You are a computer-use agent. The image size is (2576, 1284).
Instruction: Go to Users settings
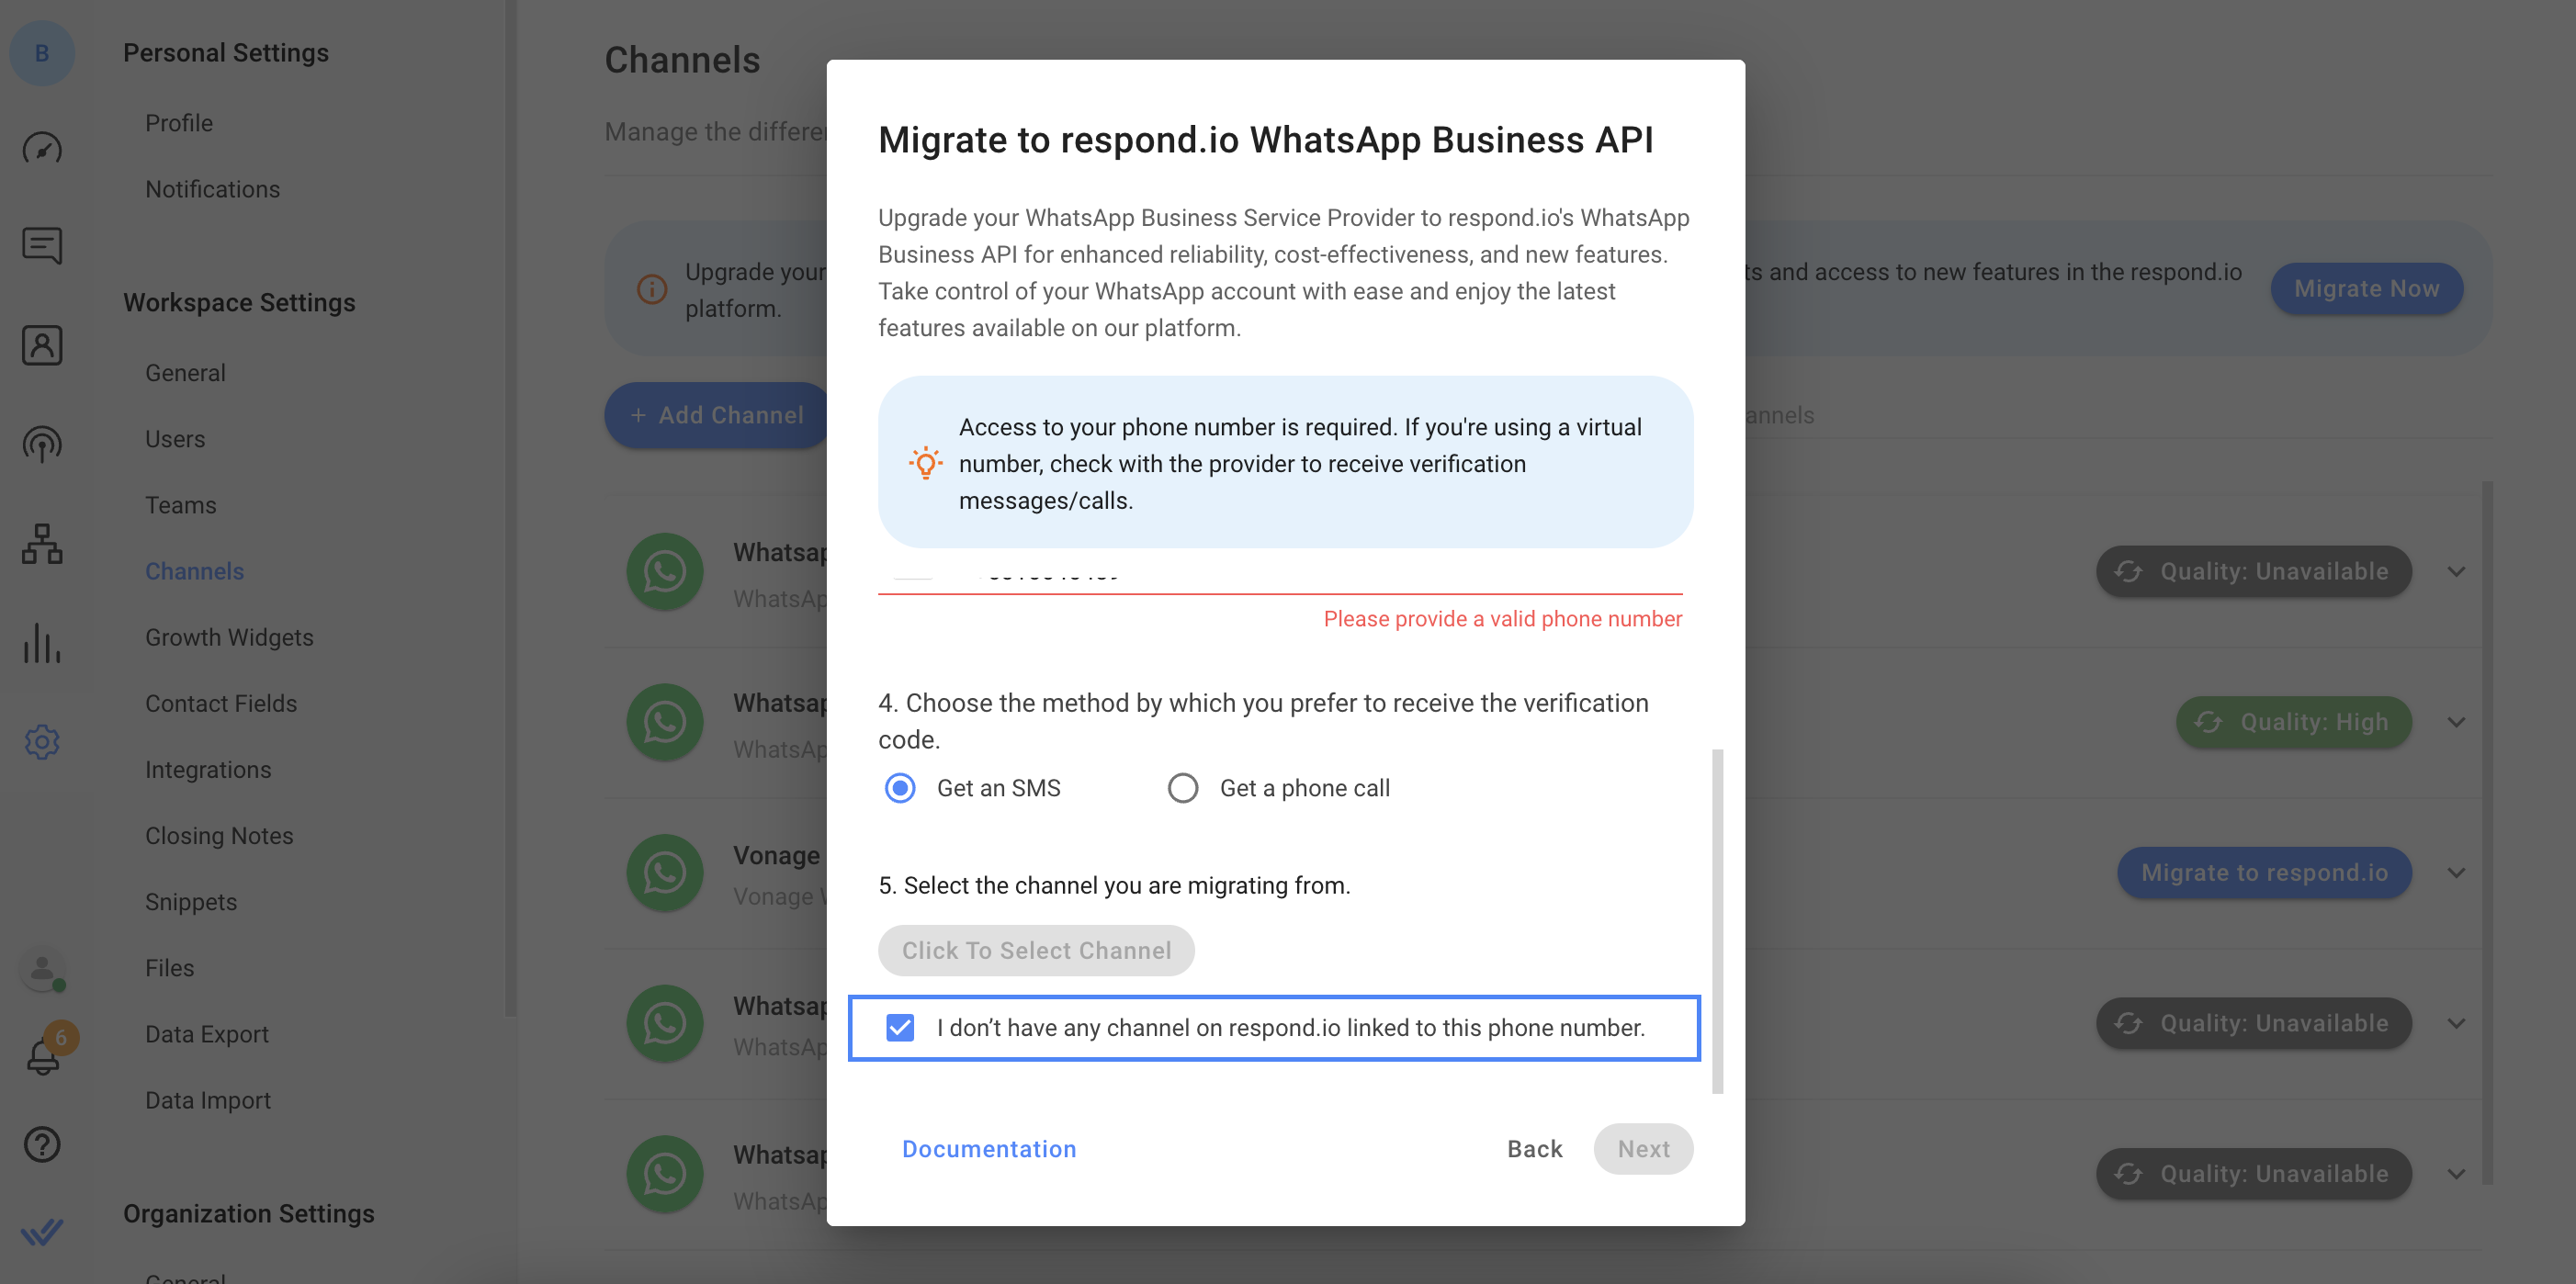[x=175, y=439]
